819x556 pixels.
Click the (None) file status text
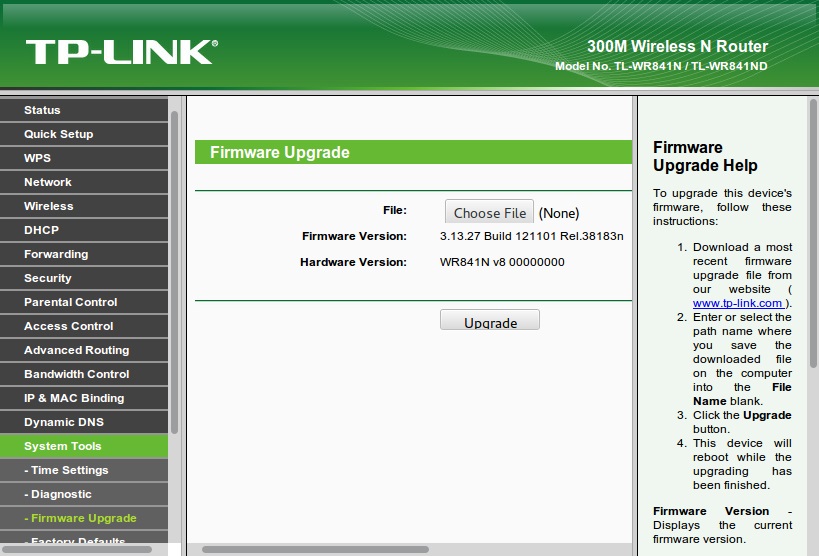point(559,213)
